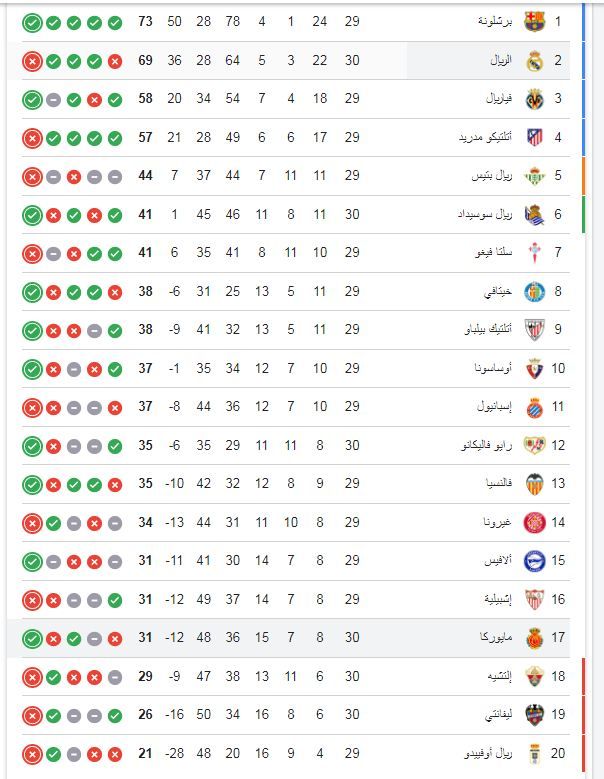Open the أوساسونا team link
This screenshot has width=604, height=779.
coord(493,368)
